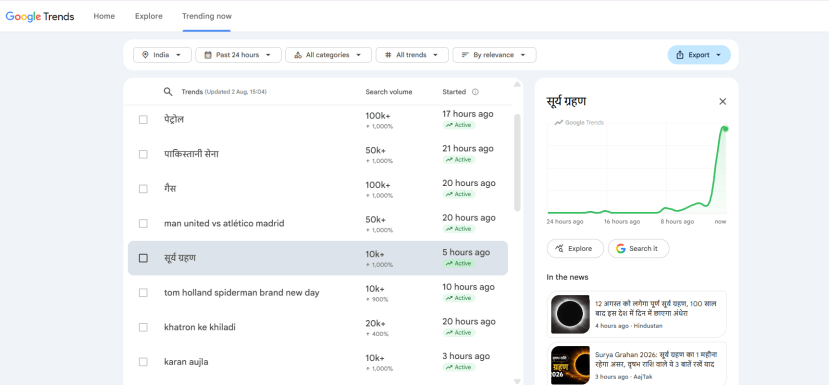Click Active badge in पाकिस्तानी सेना row

click(x=459, y=160)
